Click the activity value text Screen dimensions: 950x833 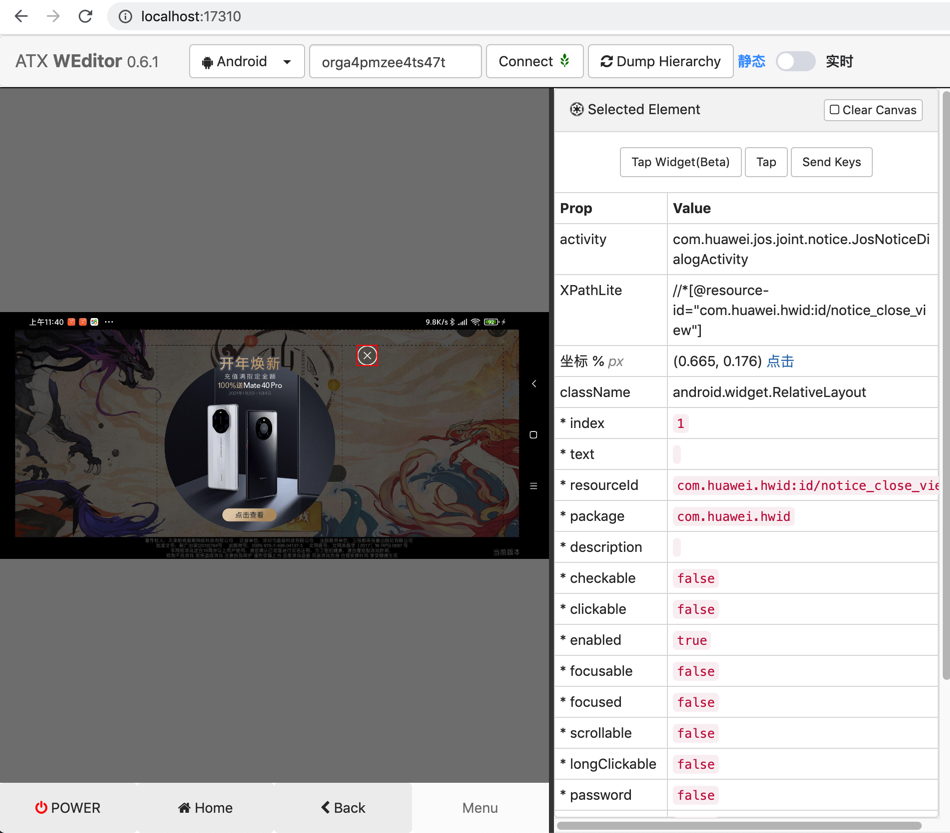tap(801, 249)
